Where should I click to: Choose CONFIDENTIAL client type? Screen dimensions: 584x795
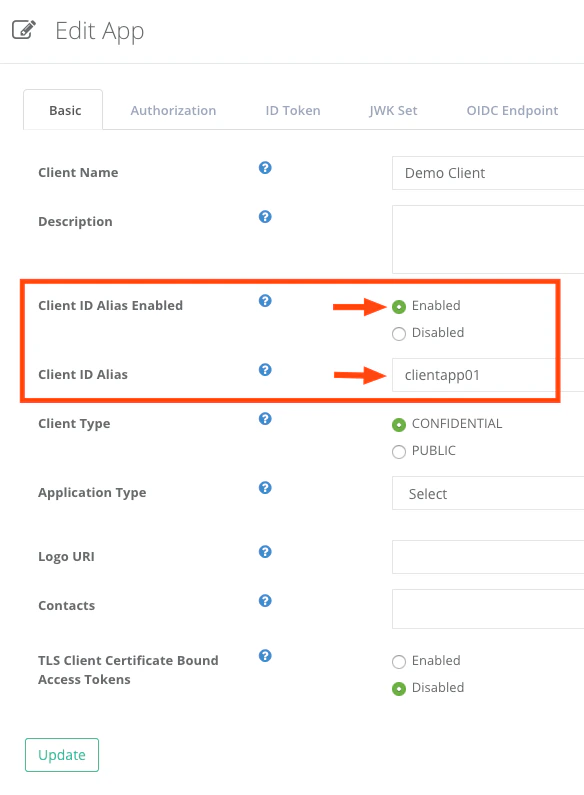coord(399,425)
